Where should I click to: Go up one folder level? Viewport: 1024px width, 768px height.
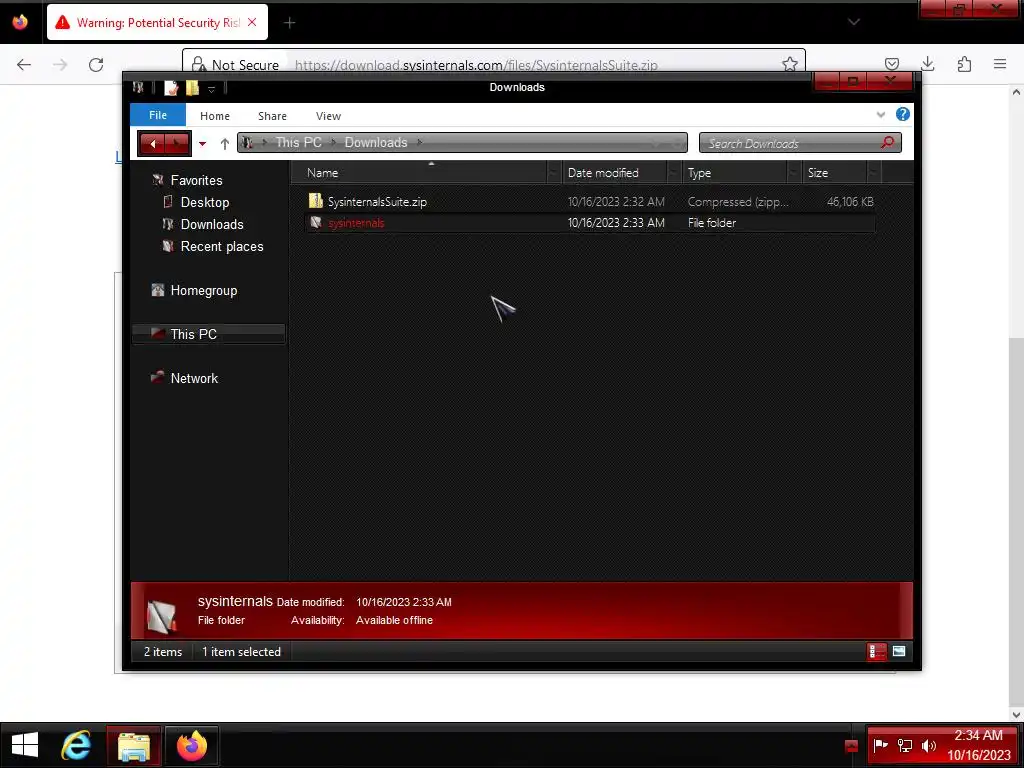point(225,144)
